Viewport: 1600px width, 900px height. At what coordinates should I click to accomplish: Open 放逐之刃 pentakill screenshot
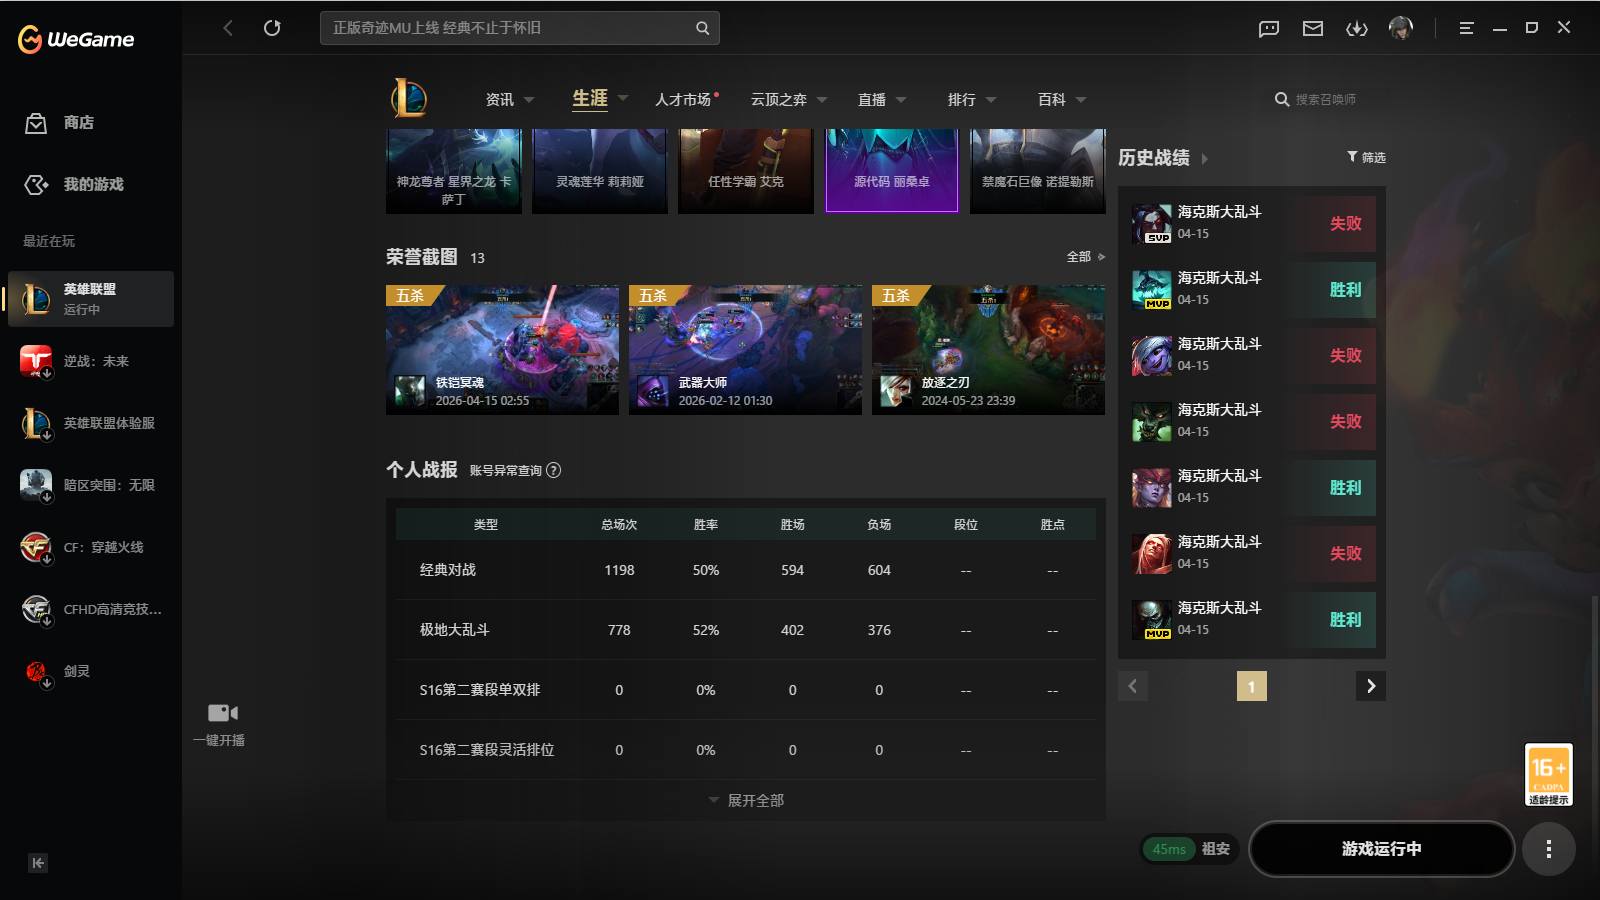click(988, 350)
